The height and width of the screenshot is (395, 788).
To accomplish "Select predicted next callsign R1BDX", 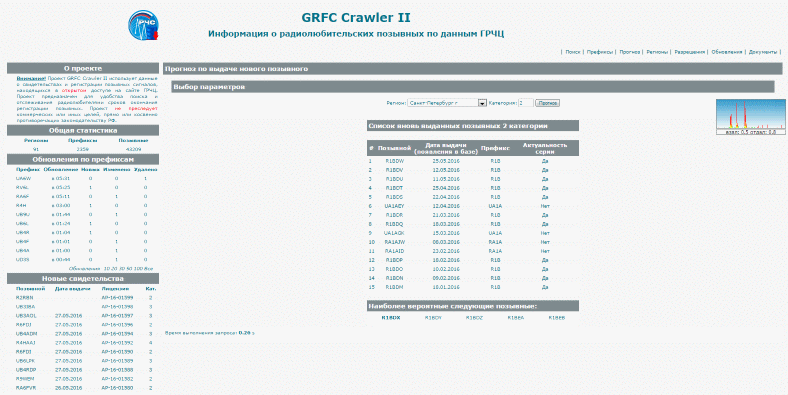I will pyautogui.click(x=390, y=318).
